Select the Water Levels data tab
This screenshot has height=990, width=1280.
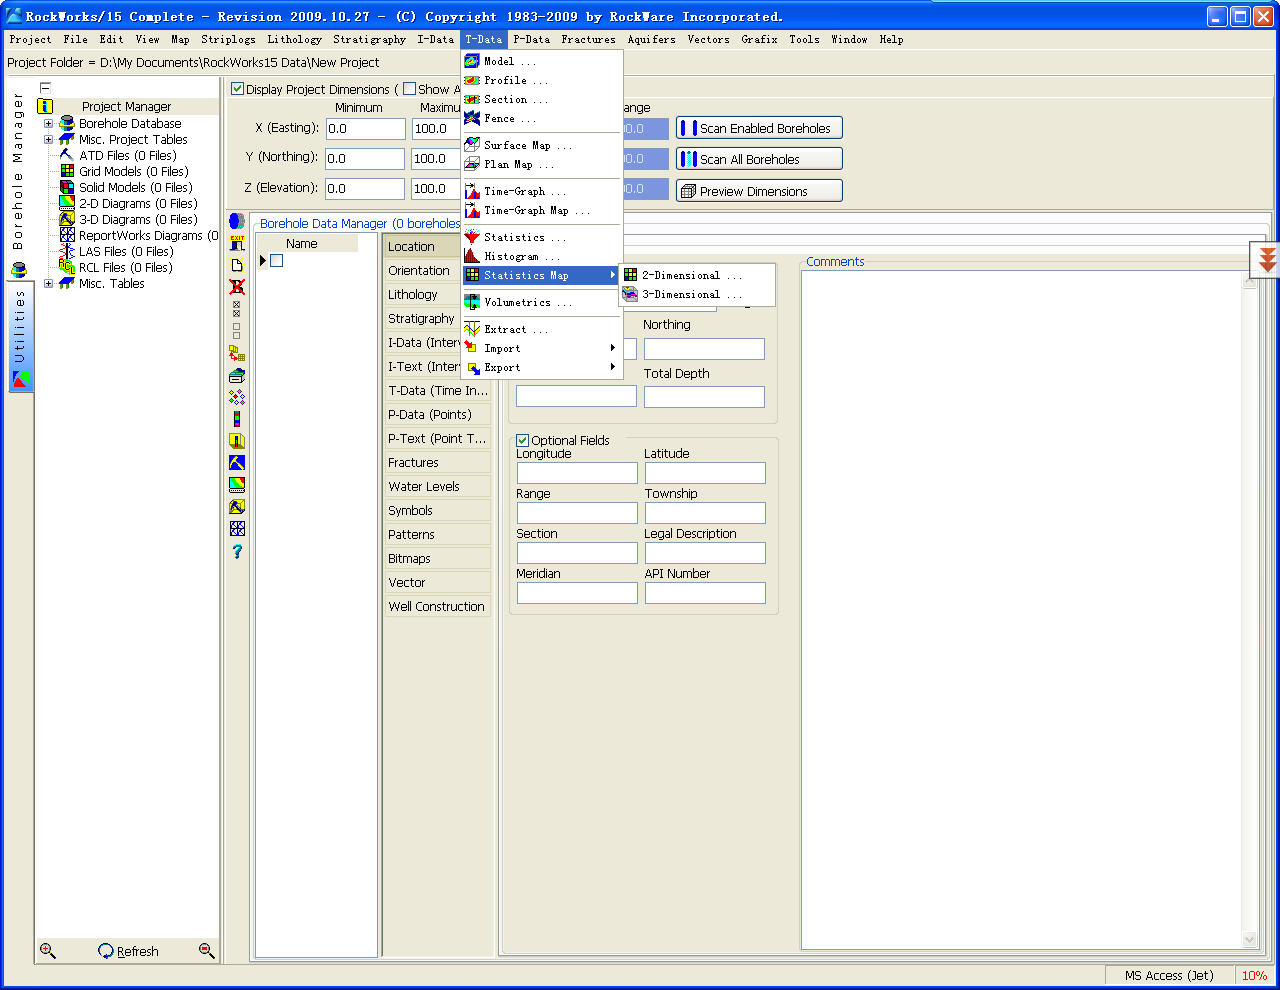point(437,486)
